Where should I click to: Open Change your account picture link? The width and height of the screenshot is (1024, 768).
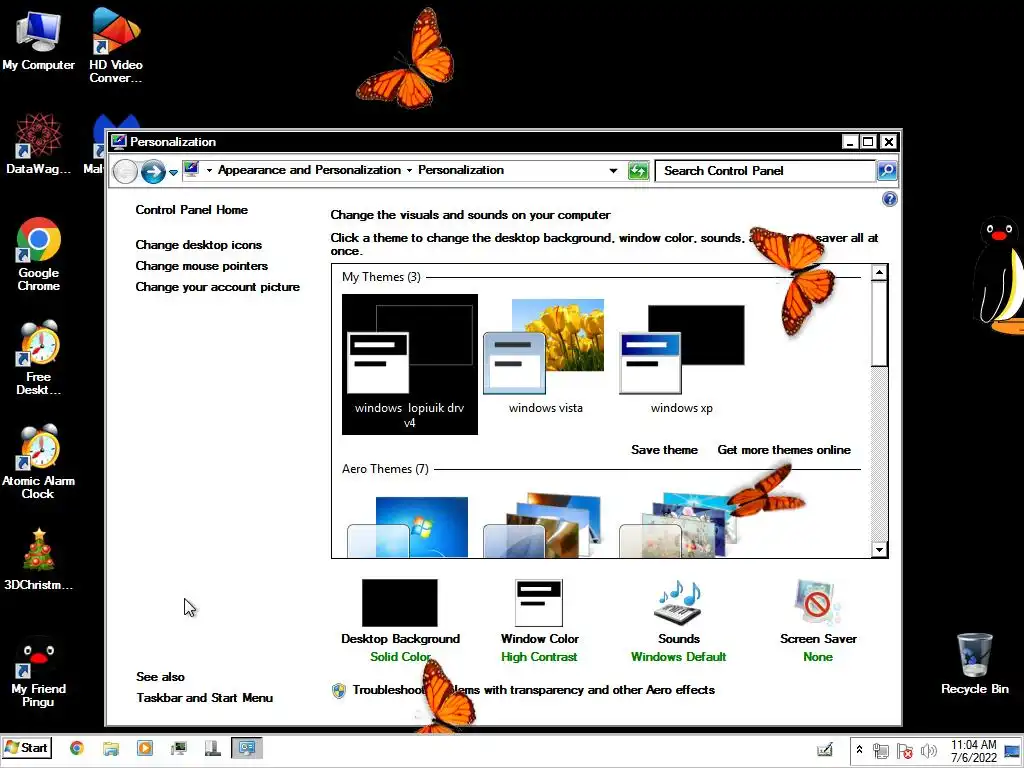217,287
